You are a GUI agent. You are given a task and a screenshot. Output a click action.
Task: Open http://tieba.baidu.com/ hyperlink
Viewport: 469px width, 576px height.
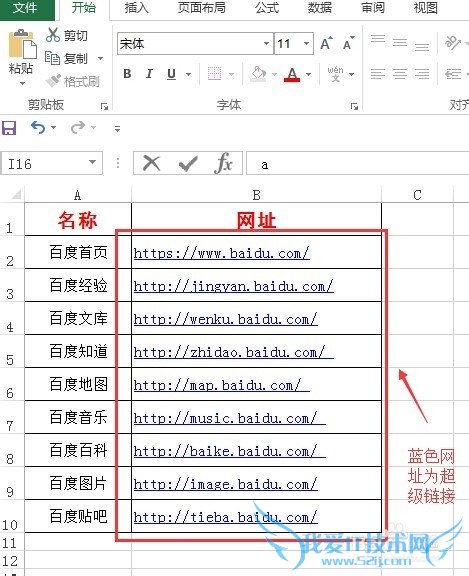point(226,517)
